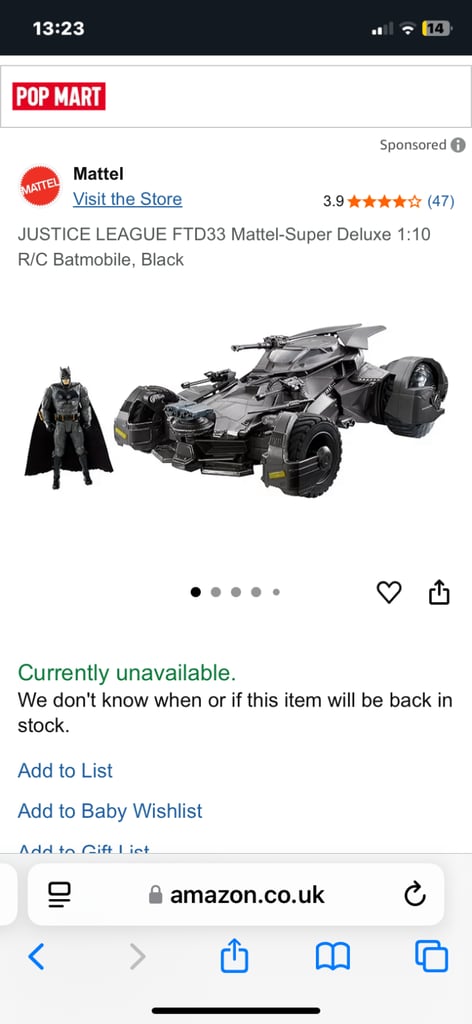Image resolution: width=472 pixels, height=1024 pixels.
Task: Open Safari bookmarks icon
Action: click(333, 957)
